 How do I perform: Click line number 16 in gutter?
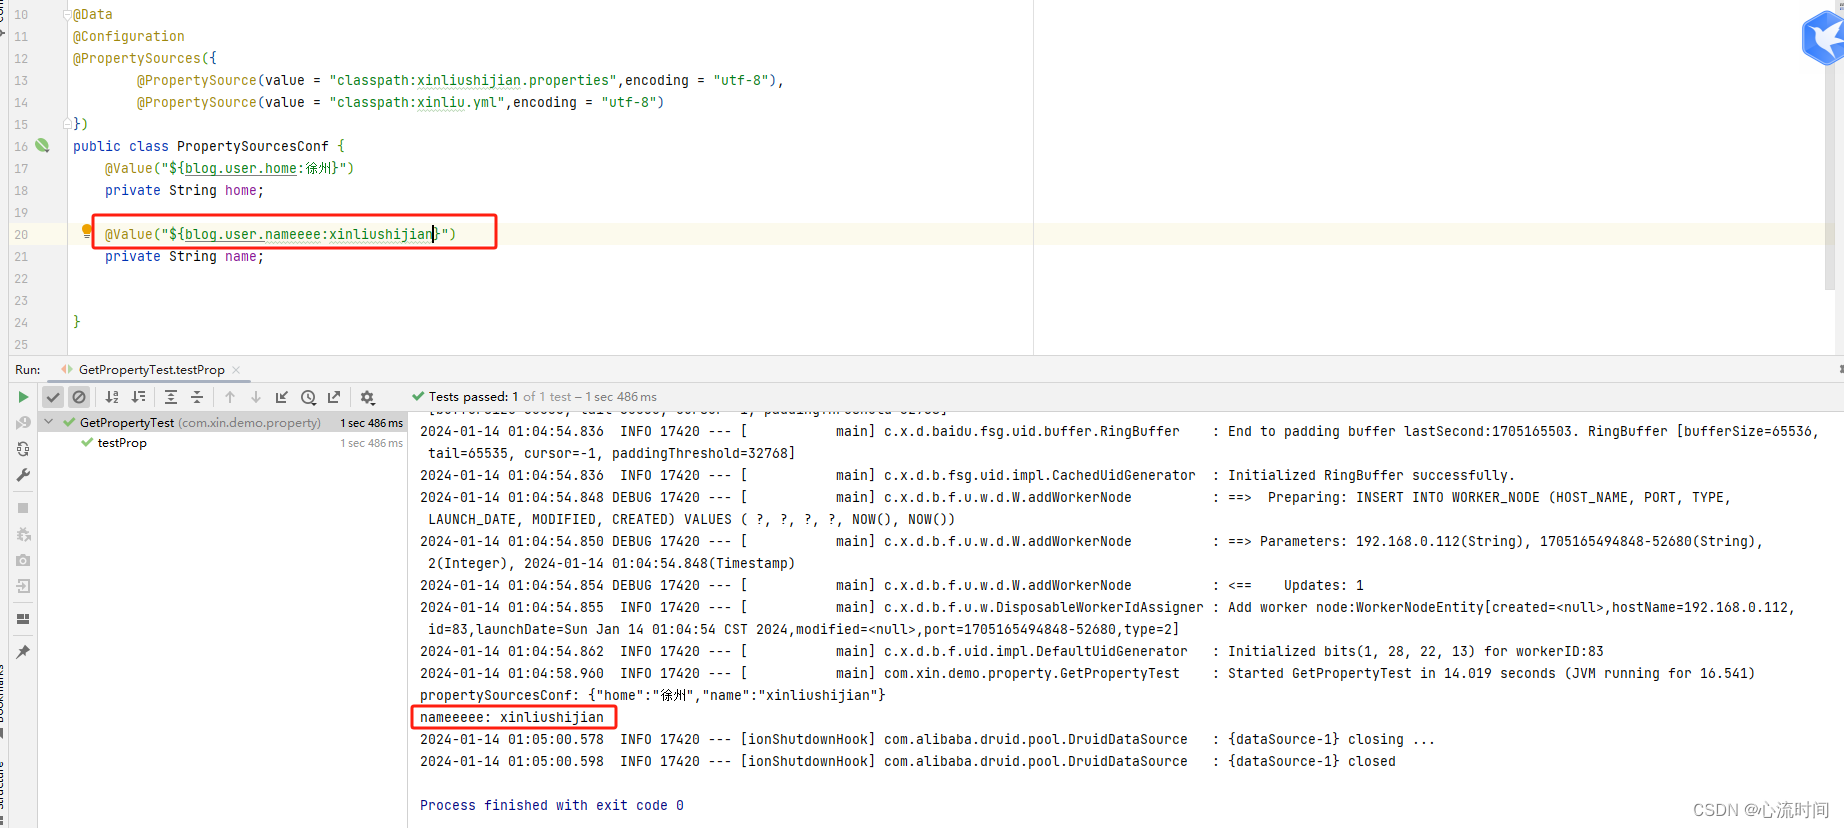click(21, 147)
